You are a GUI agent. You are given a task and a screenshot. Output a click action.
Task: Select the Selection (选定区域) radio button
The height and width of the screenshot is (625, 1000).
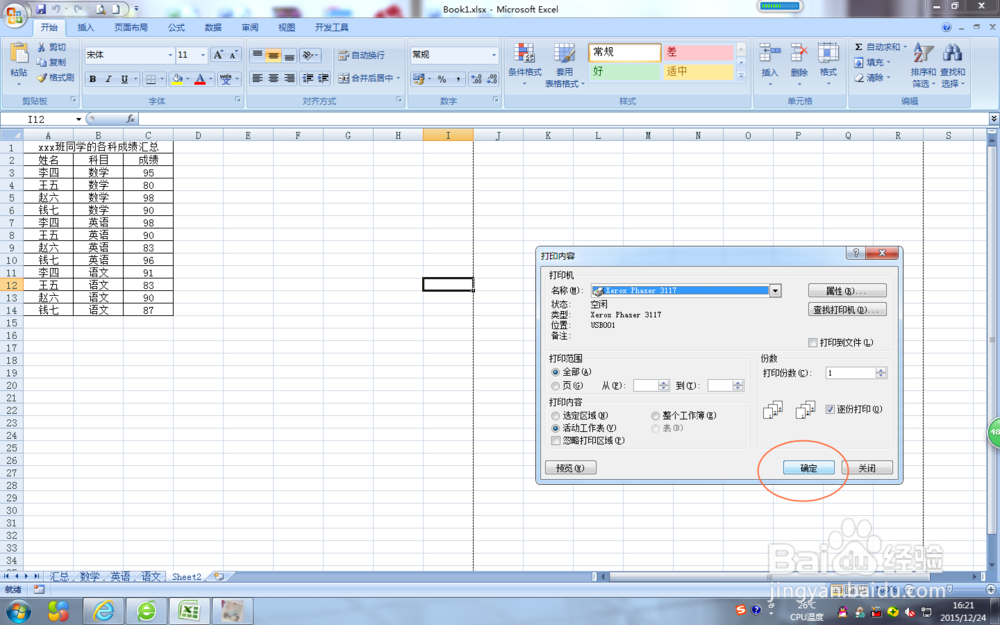tap(555, 416)
